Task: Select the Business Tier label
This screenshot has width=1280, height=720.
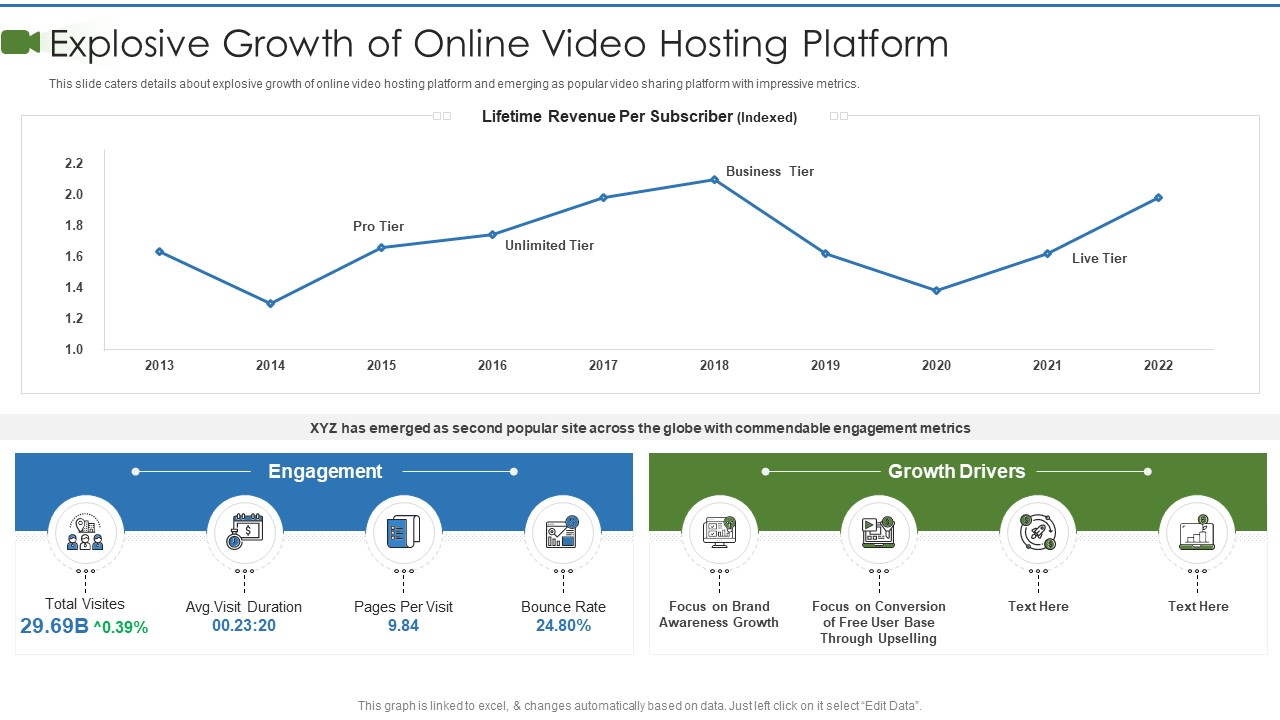Action: [770, 171]
